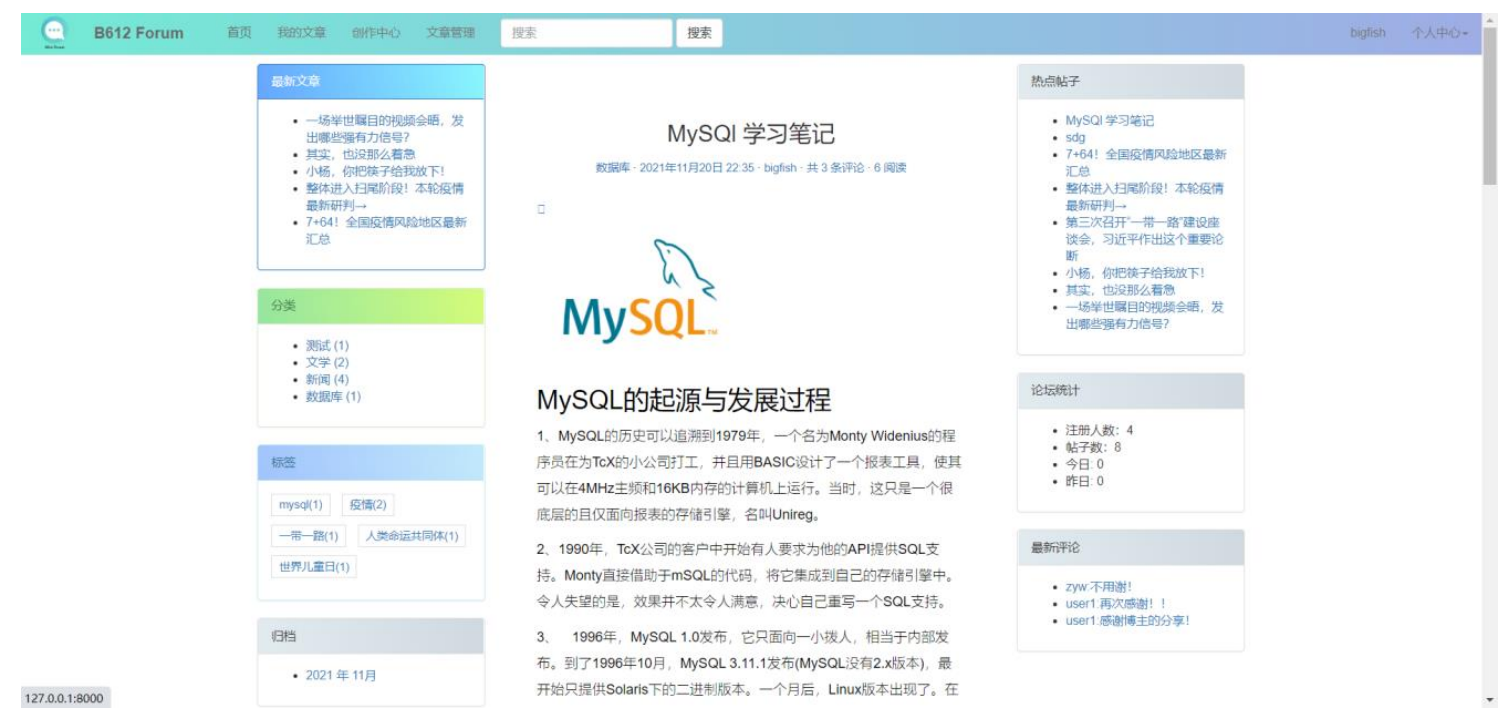Open comment zyw:不用谢!
The image size is (1509, 712).
pyautogui.click(x=1098, y=587)
